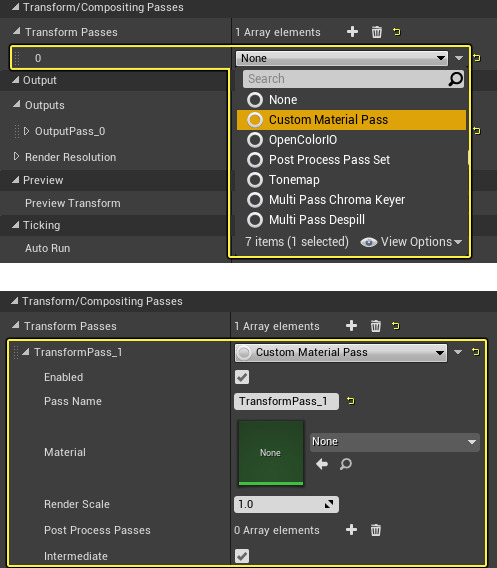Collapse the Ticking section
This screenshot has width=497, height=568.
coord(15,225)
